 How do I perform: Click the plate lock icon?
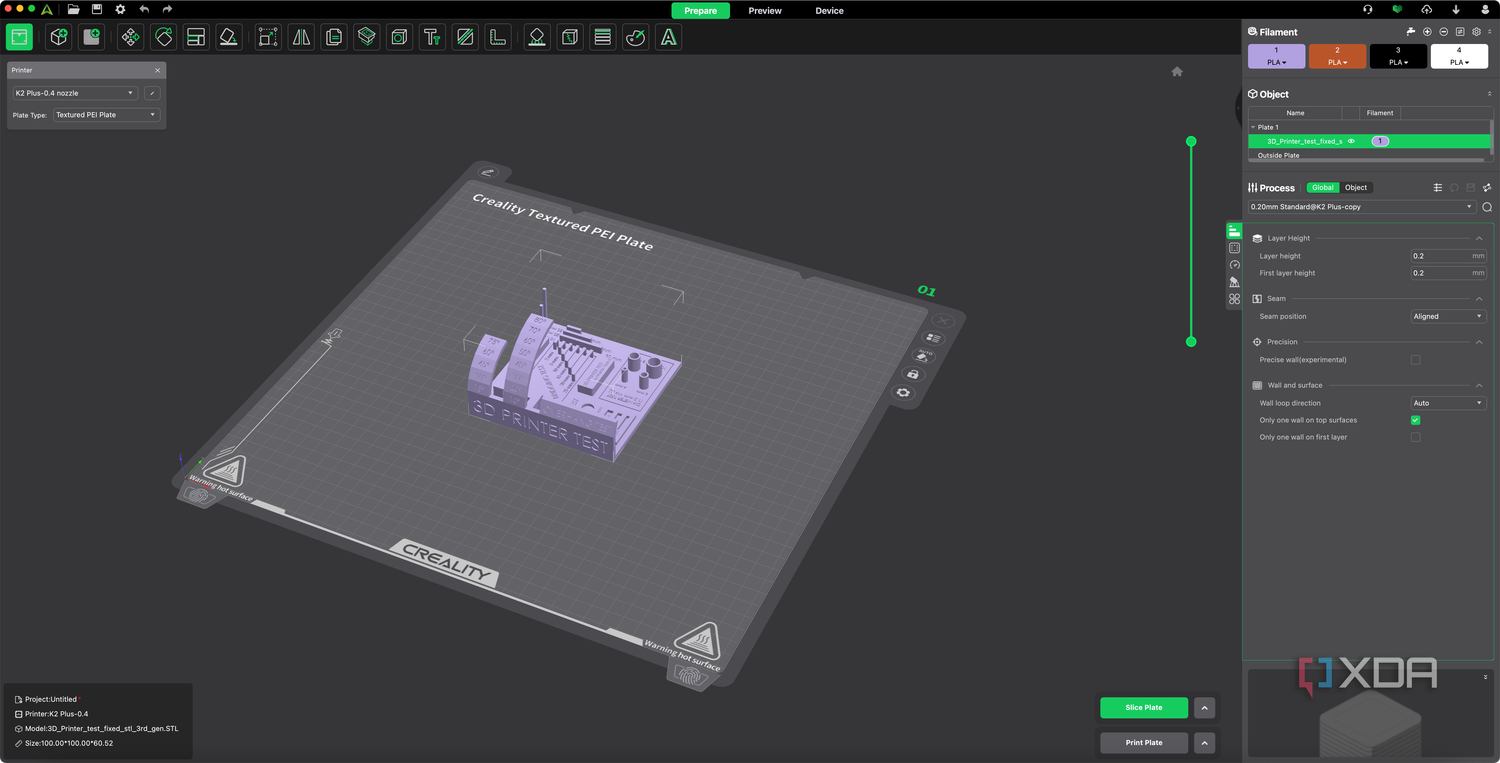coord(912,374)
